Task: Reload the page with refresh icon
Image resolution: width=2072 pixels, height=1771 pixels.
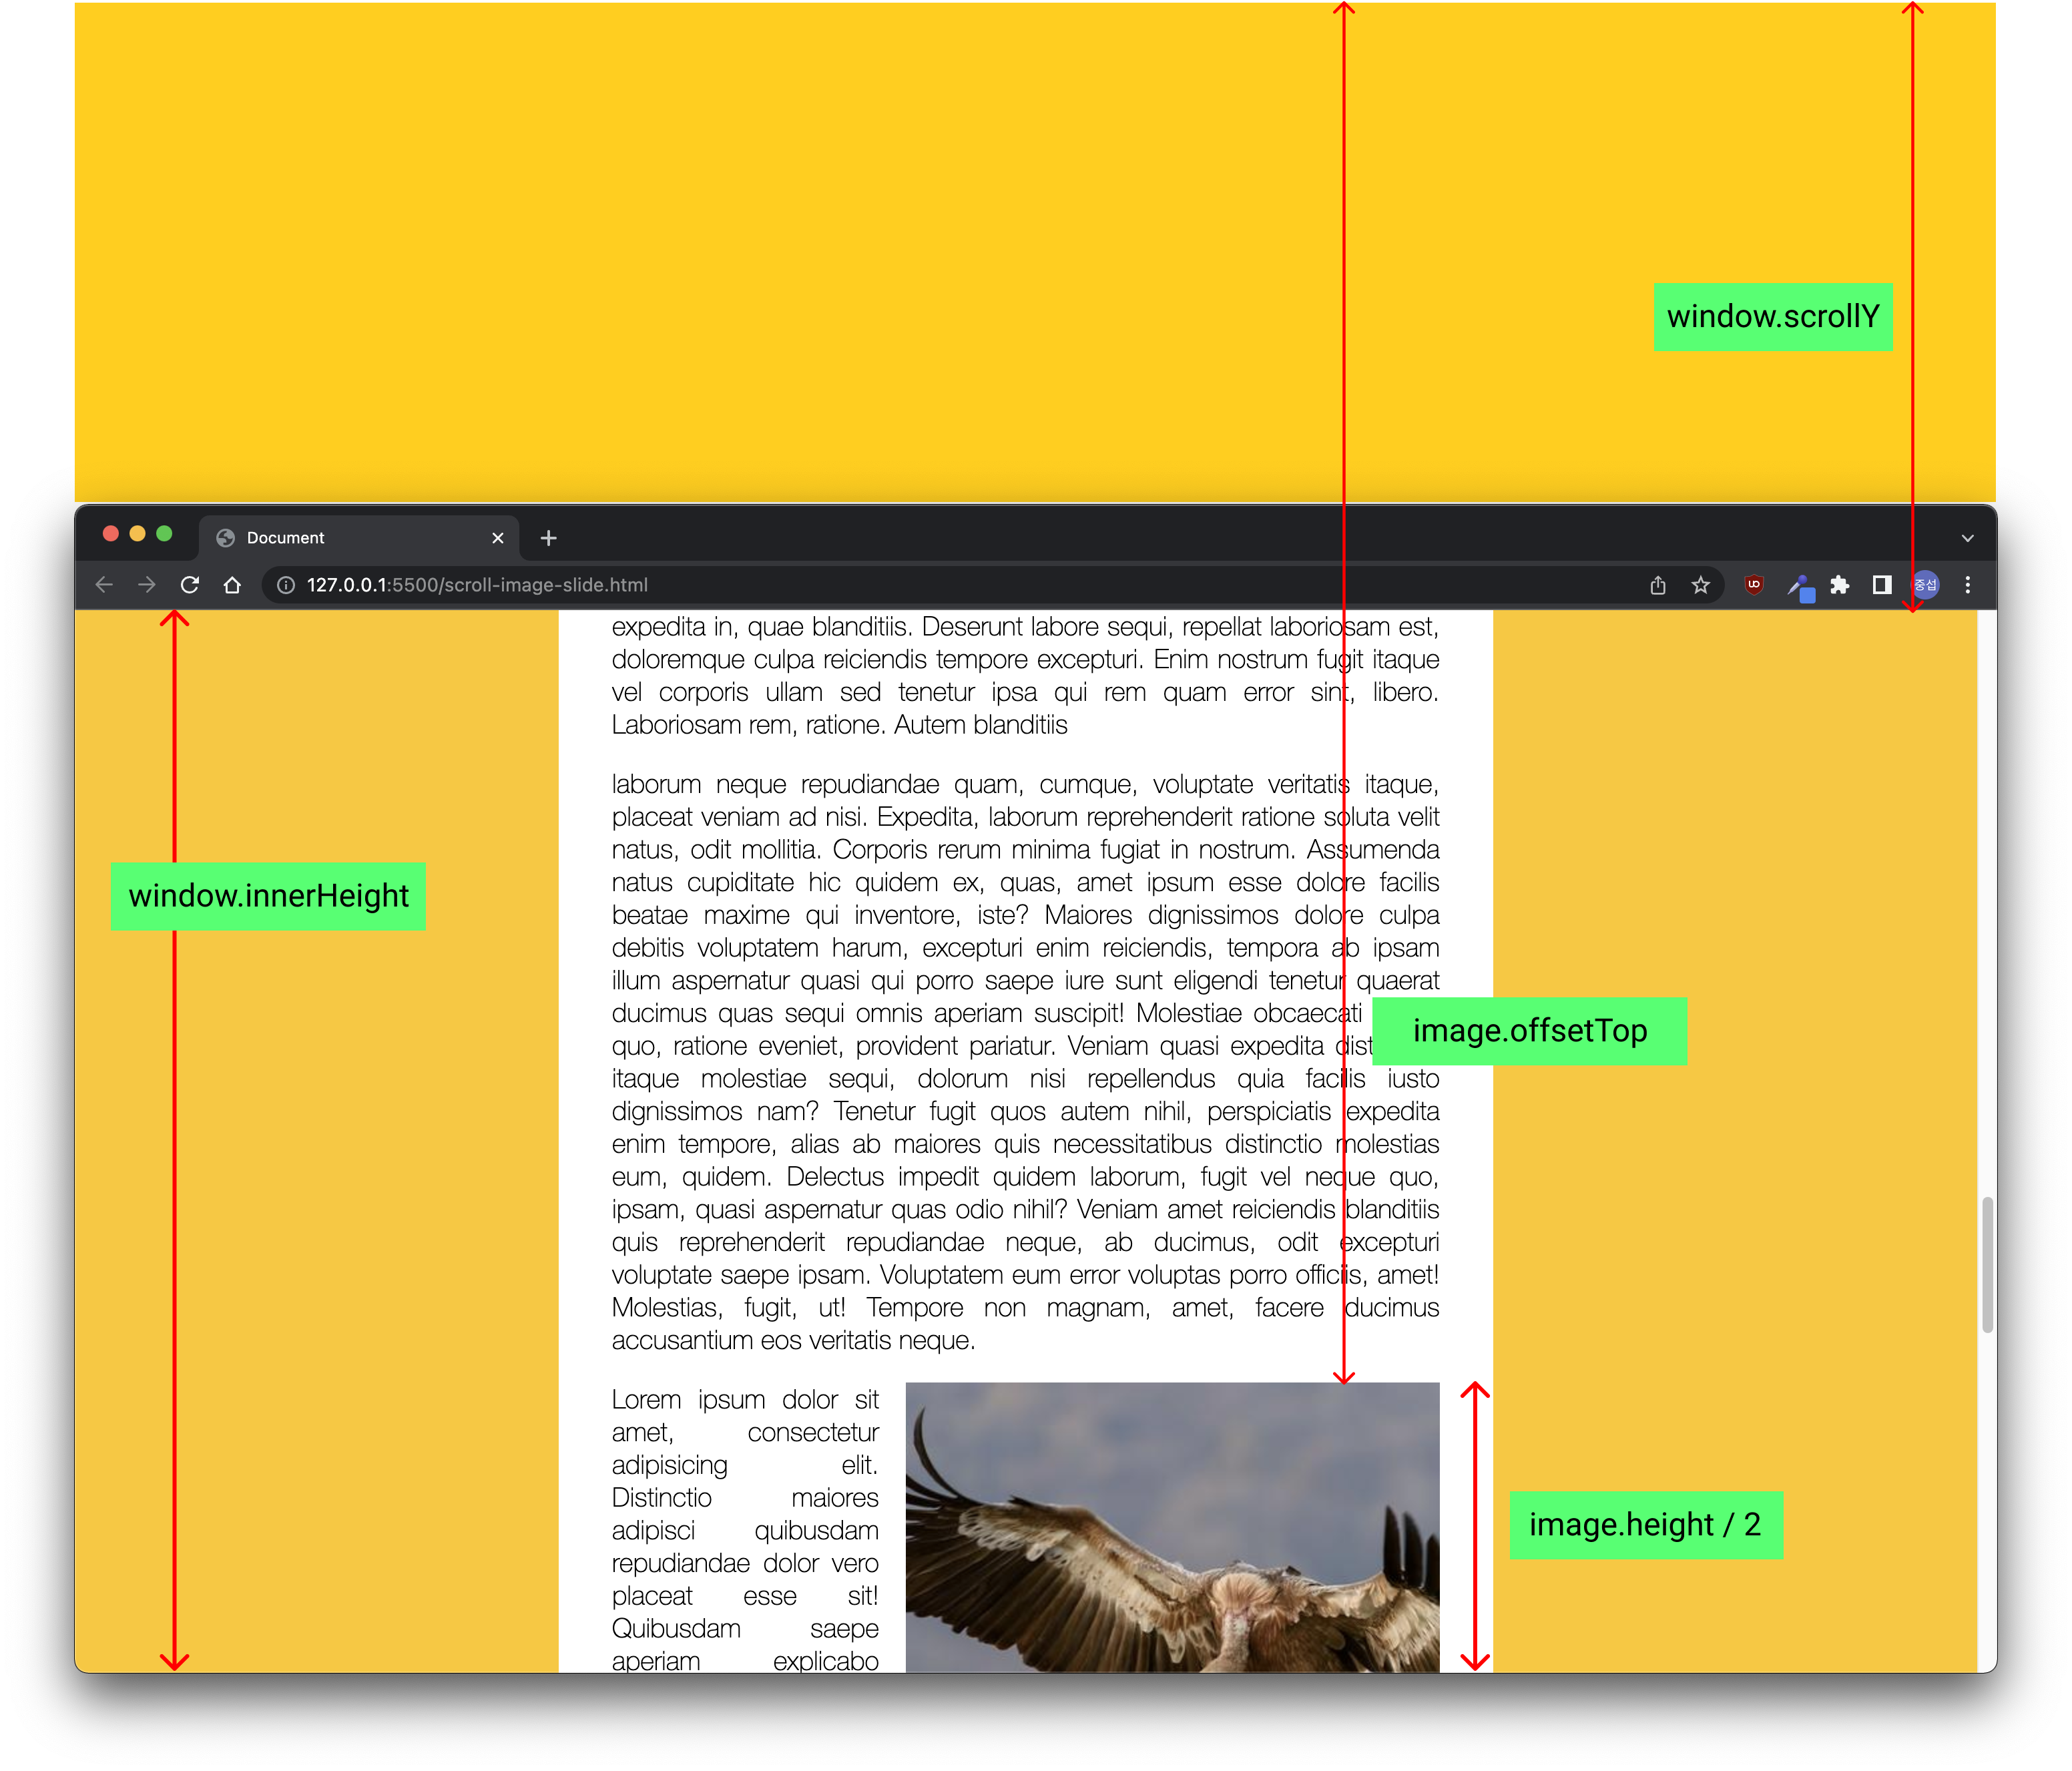Action: (x=189, y=585)
